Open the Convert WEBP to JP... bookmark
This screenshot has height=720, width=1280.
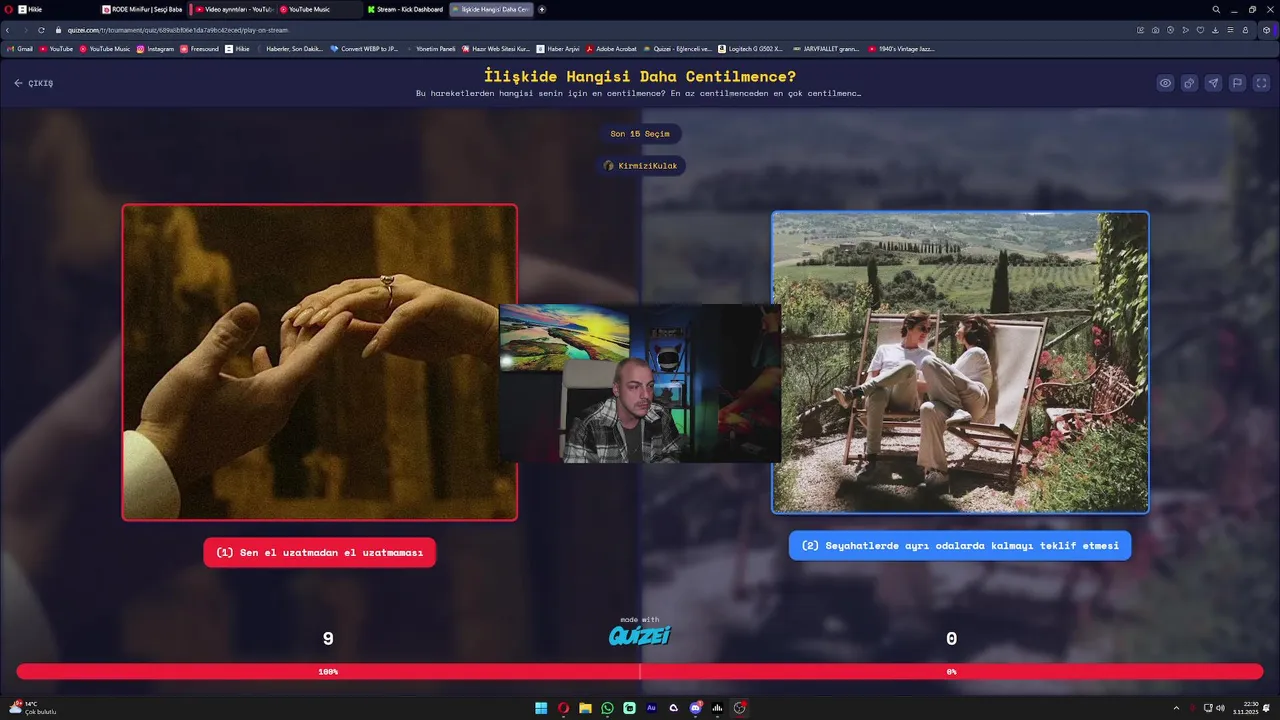[x=365, y=48]
